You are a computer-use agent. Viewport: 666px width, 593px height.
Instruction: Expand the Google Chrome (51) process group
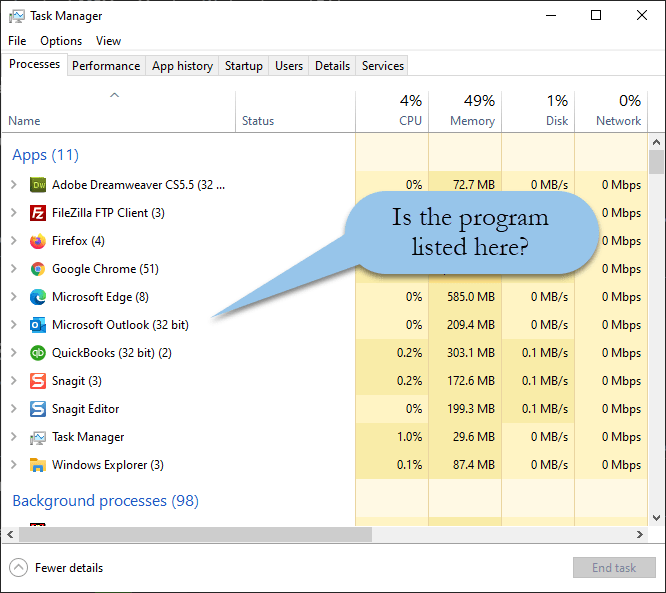[x=14, y=269]
